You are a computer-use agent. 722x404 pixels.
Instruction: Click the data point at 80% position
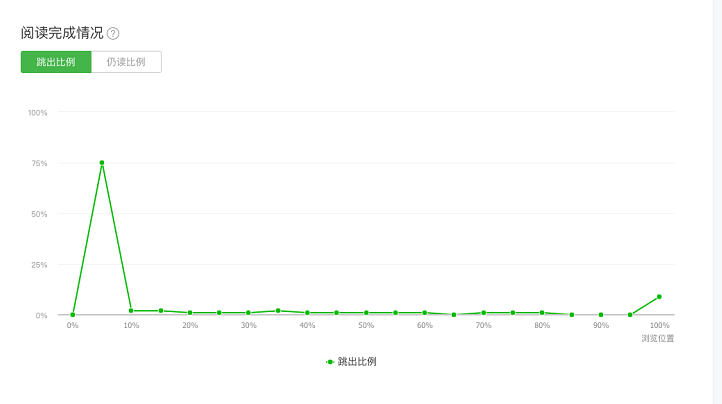click(x=542, y=313)
